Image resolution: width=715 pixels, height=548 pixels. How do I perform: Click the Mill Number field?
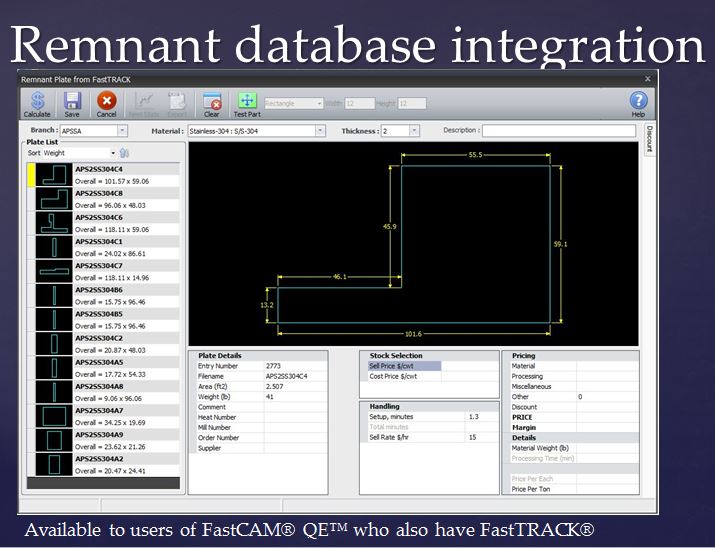pos(295,428)
